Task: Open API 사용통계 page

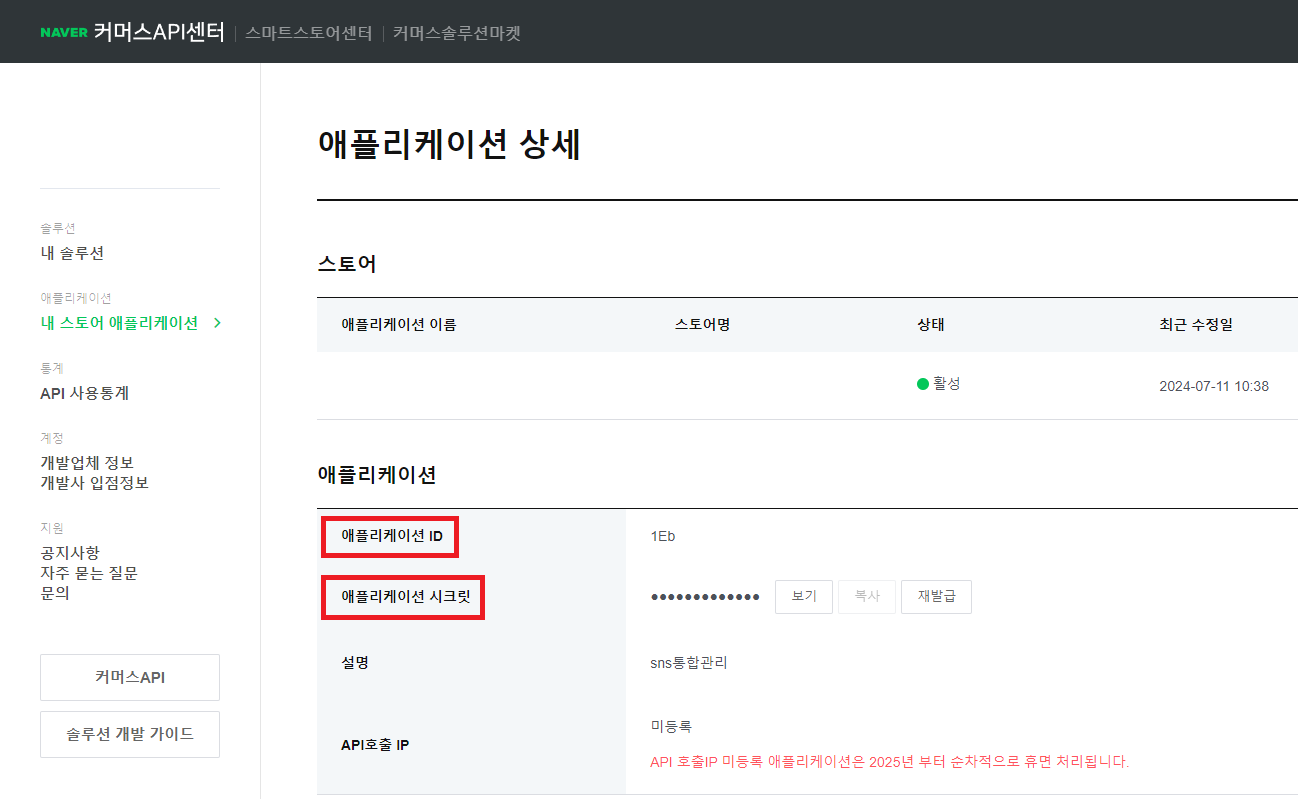Action: tap(84, 393)
